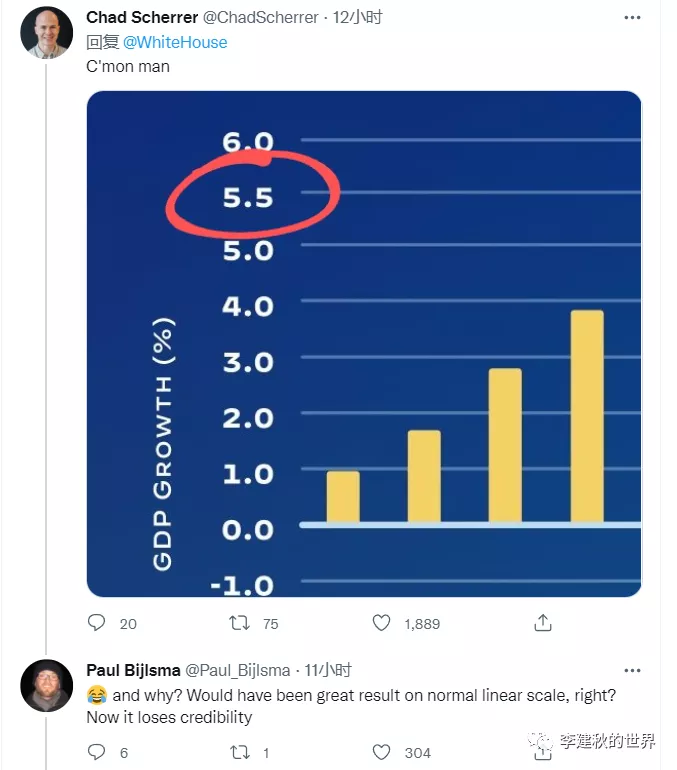Open the 12小时 timestamp on Chad's tweet
This screenshot has height=770, width=677.
[x=357, y=17]
